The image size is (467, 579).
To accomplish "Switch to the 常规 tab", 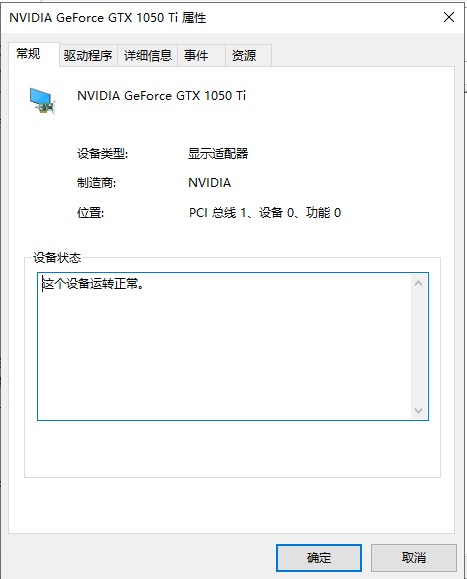I will (28, 54).
